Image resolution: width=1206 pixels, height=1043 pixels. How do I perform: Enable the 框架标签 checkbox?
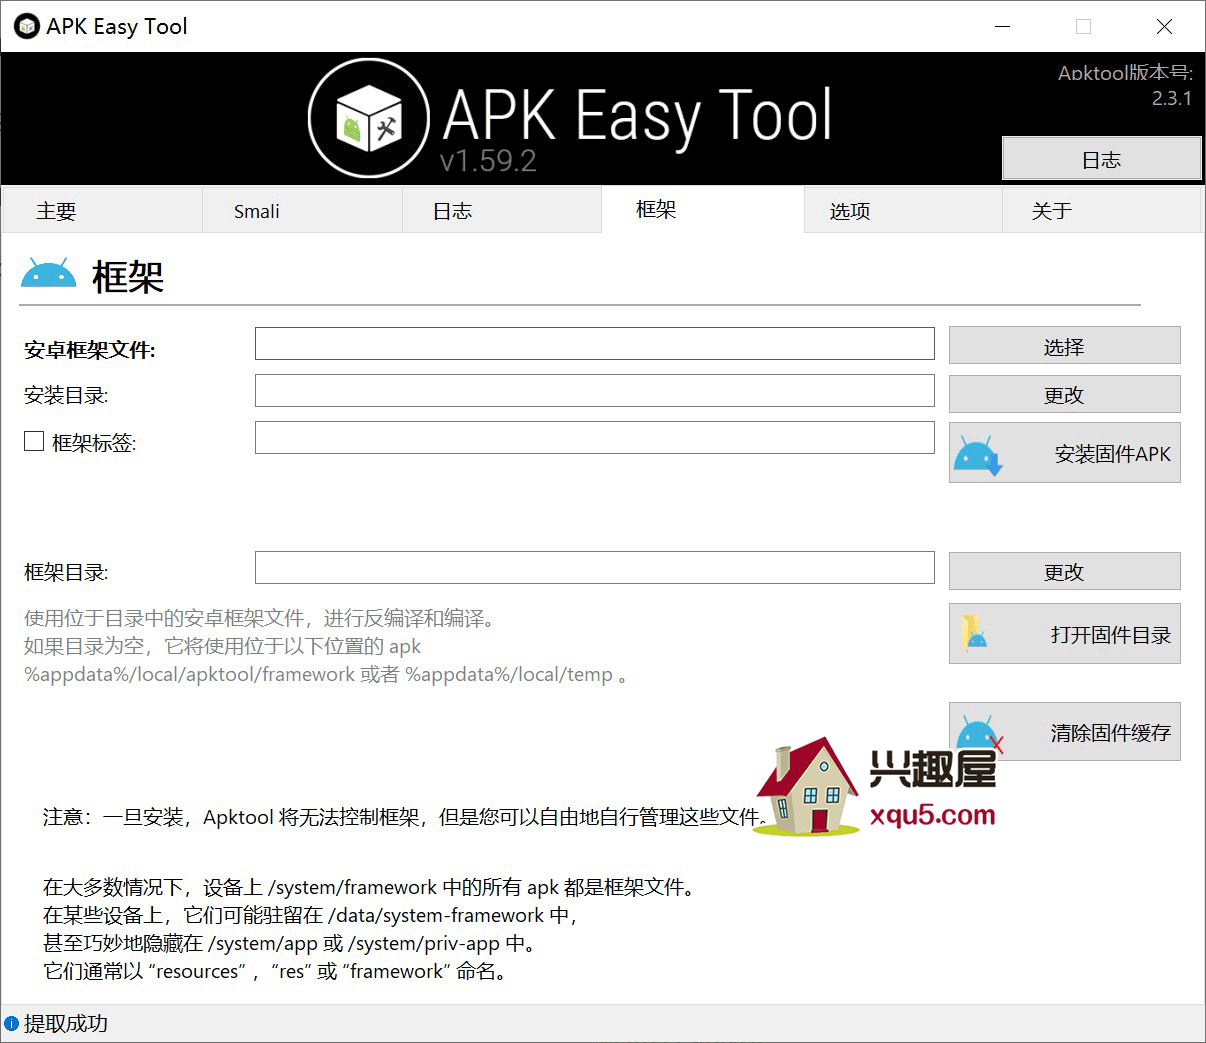click(34, 441)
